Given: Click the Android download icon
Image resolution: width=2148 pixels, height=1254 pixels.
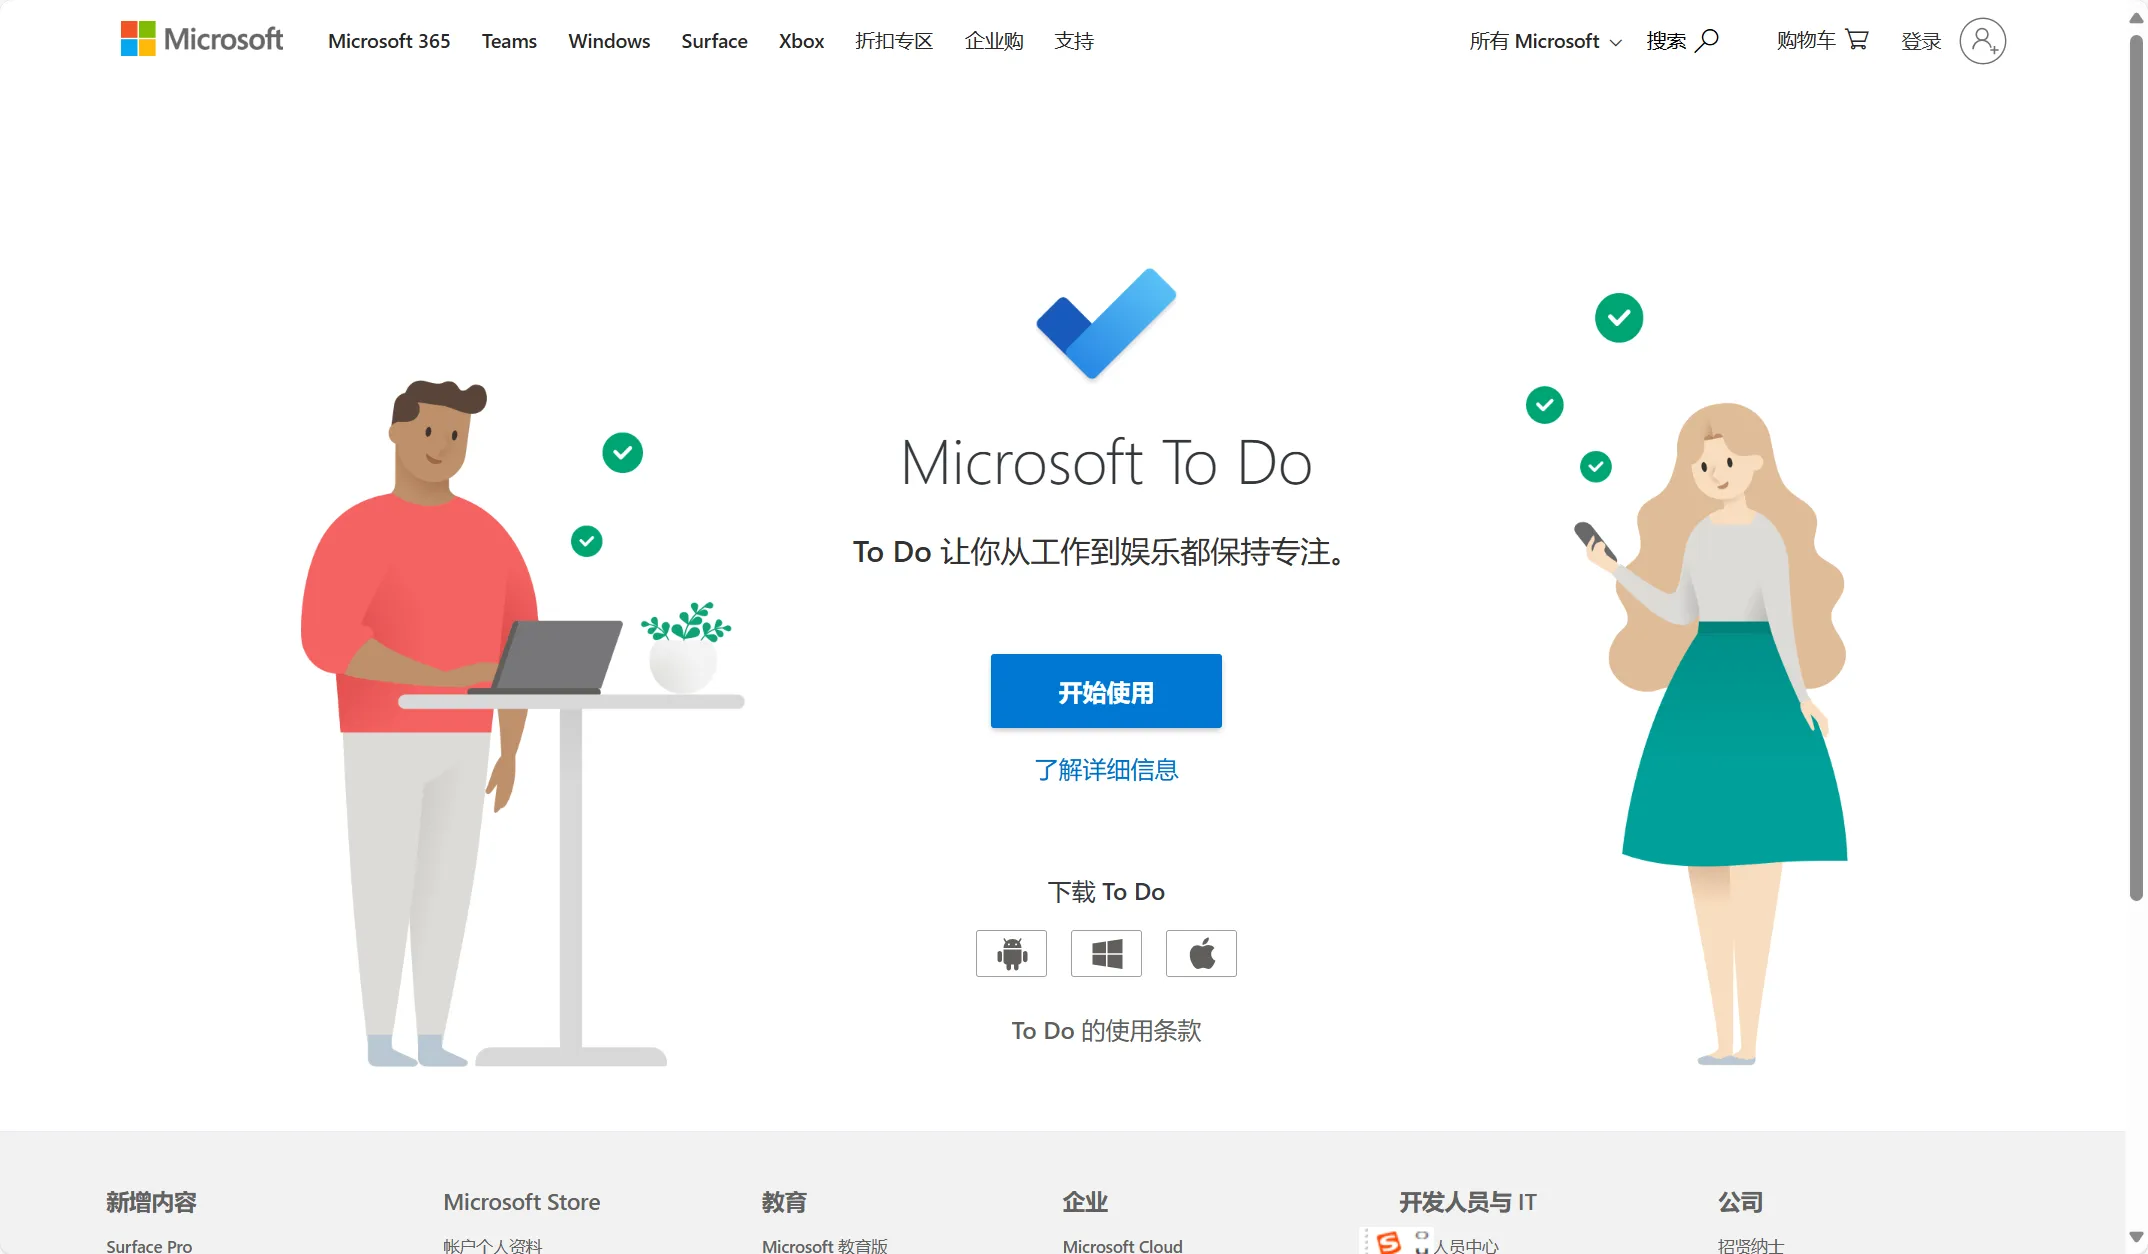Looking at the screenshot, I should (x=1011, y=952).
